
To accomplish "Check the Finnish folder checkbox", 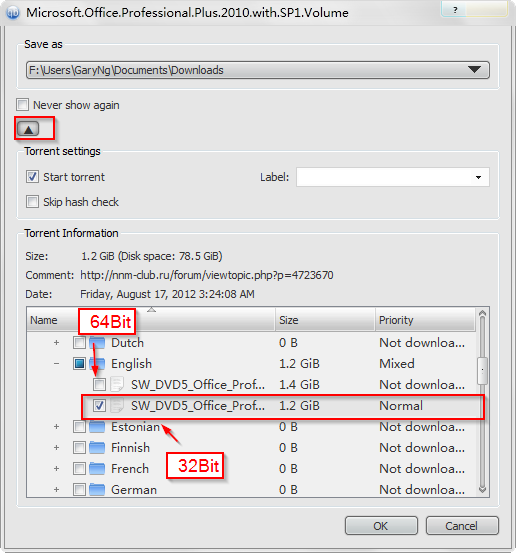I will click(79, 448).
